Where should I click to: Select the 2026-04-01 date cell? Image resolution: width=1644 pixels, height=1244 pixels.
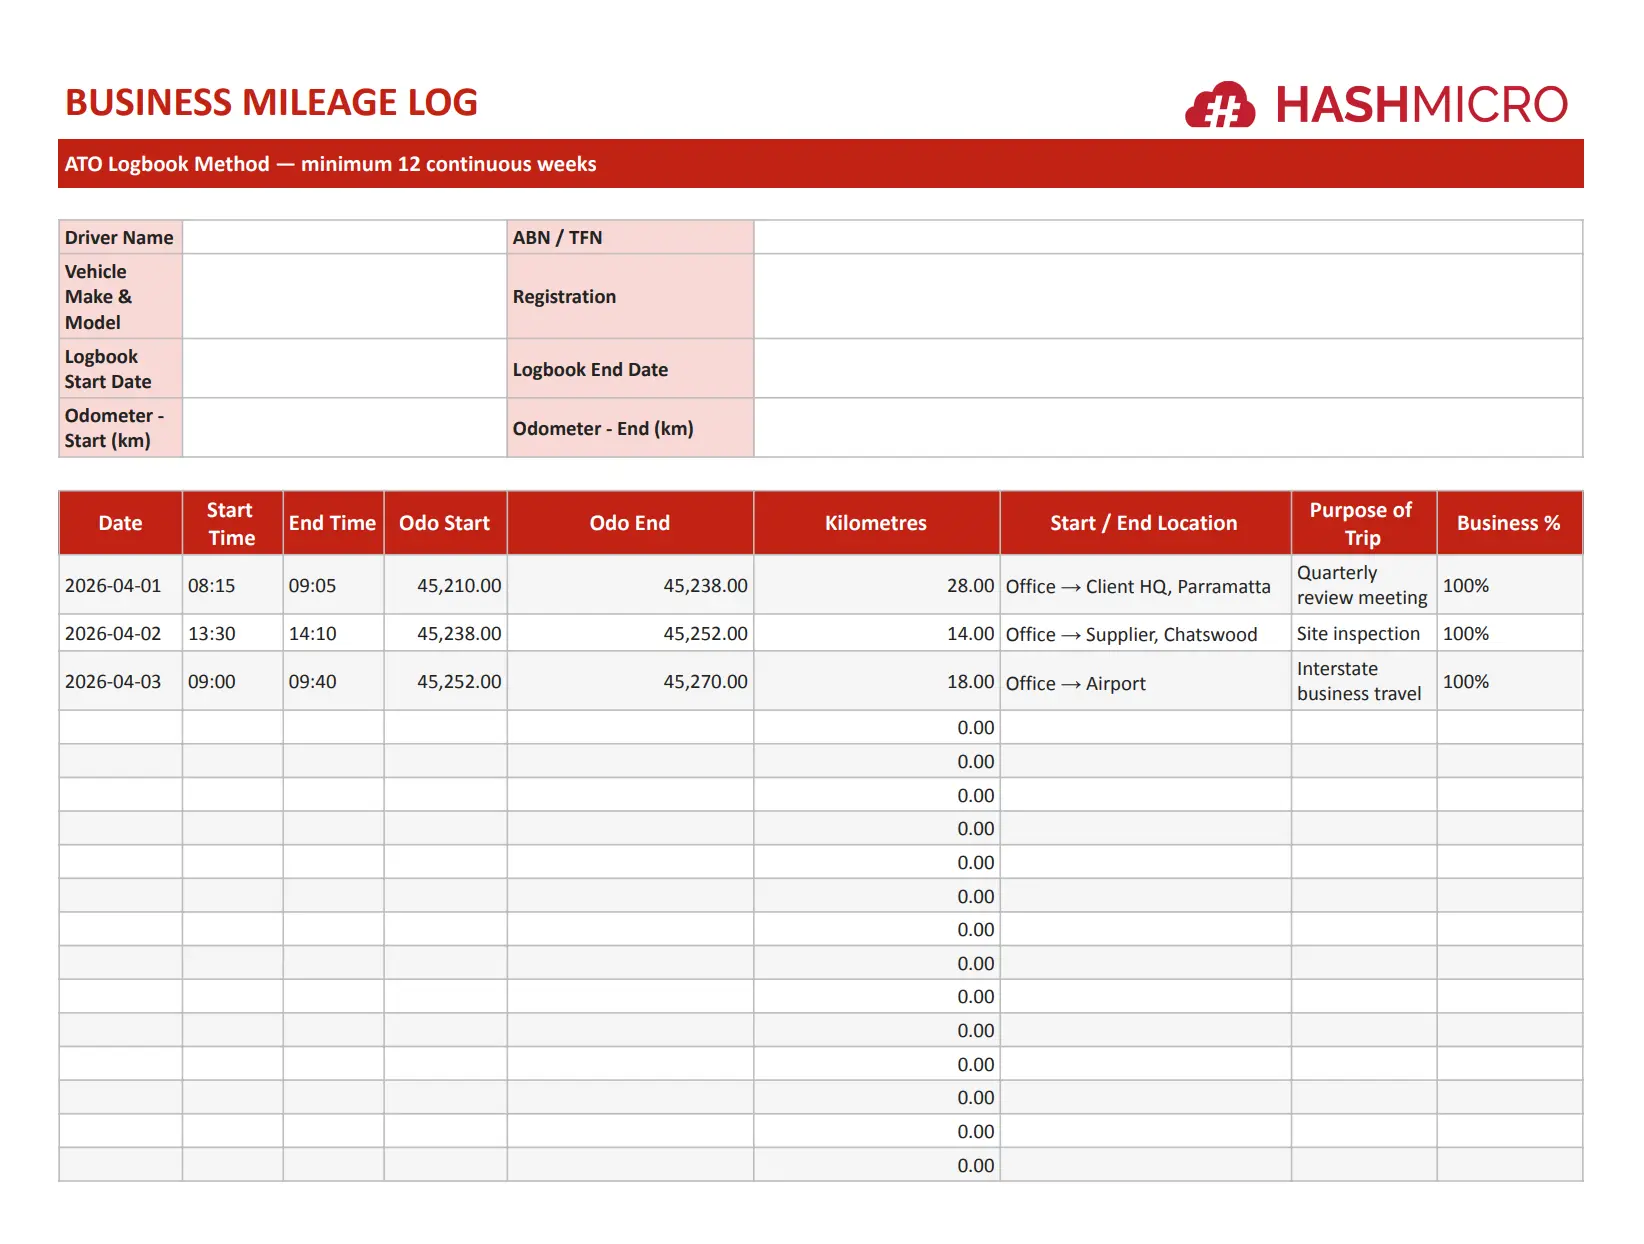[114, 586]
